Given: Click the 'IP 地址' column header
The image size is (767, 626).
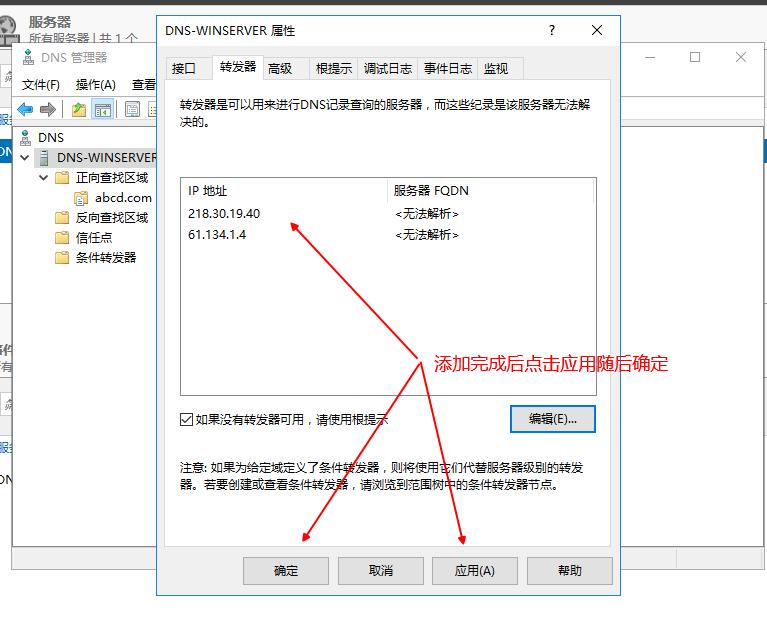Looking at the screenshot, I should [x=284, y=191].
